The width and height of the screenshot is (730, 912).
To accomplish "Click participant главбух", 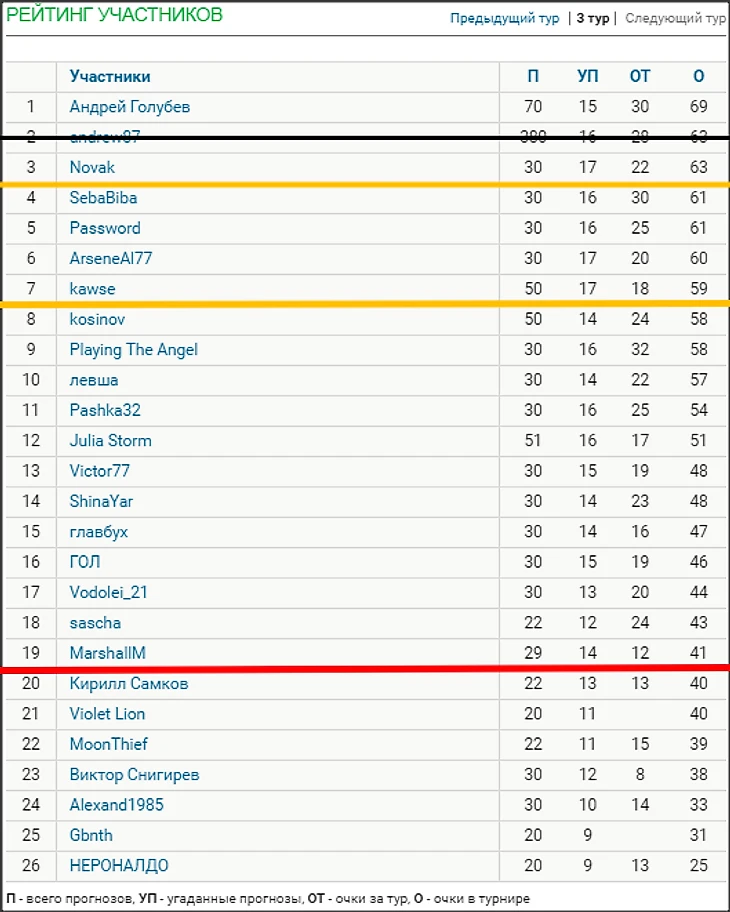I will [x=99, y=531].
